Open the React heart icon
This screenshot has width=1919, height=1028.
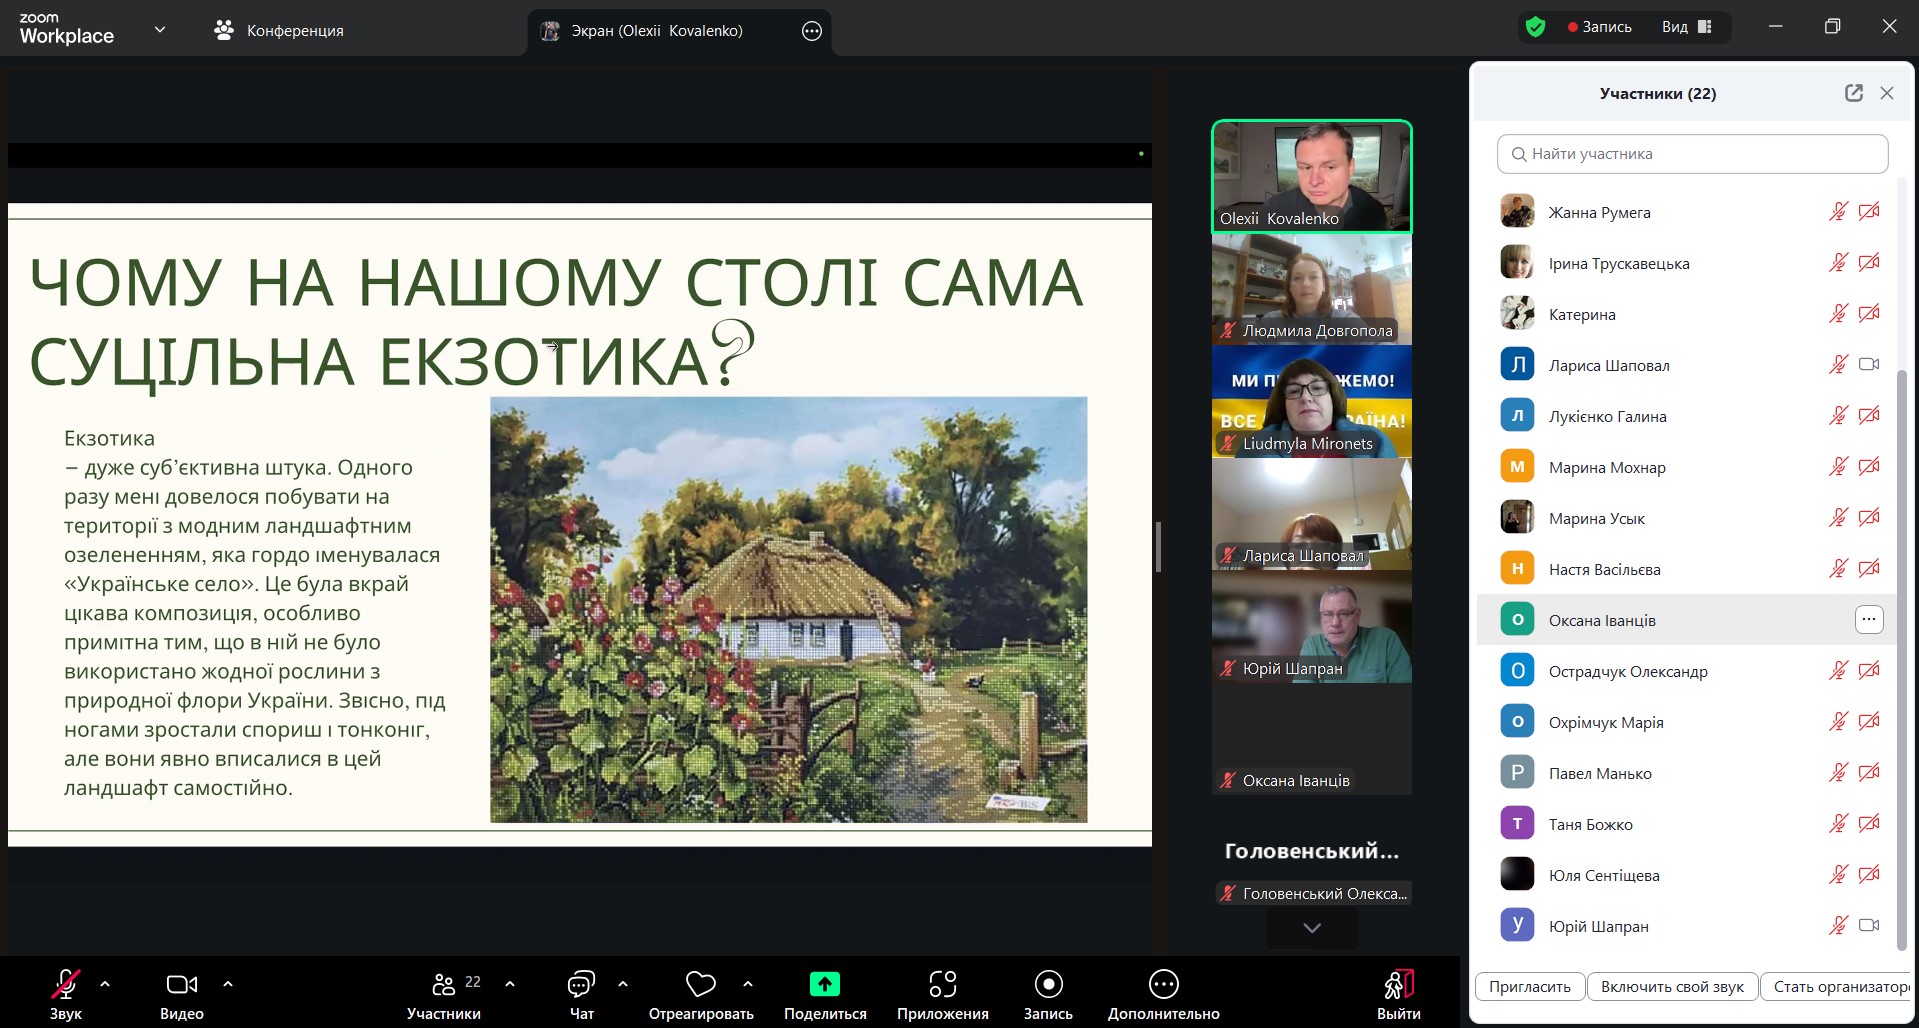coord(700,985)
